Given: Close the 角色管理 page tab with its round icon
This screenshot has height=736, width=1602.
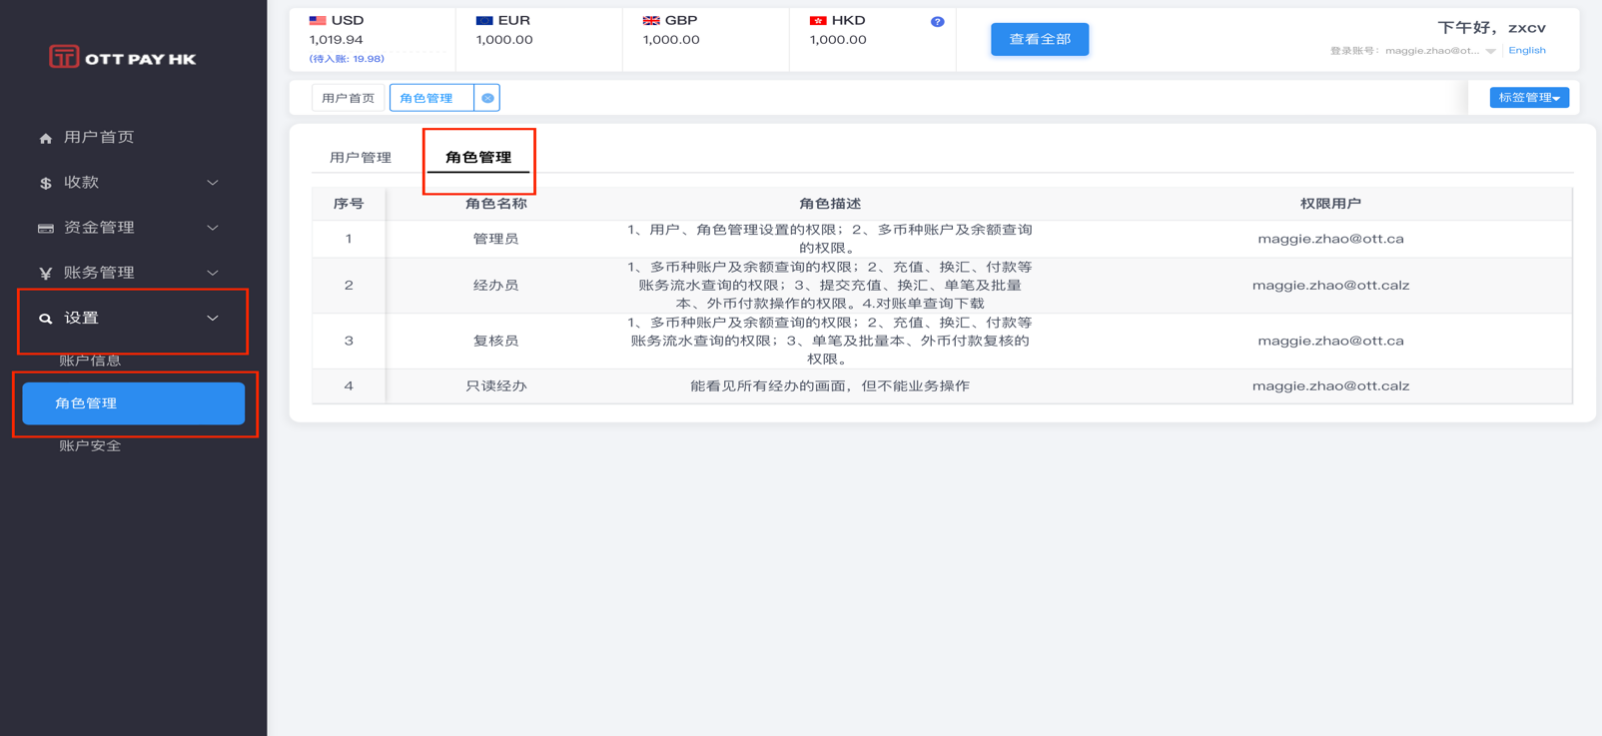Looking at the screenshot, I should (x=487, y=98).
